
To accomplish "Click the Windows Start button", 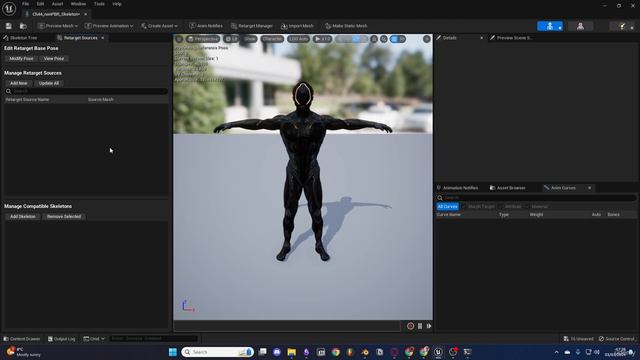I will [173, 352].
